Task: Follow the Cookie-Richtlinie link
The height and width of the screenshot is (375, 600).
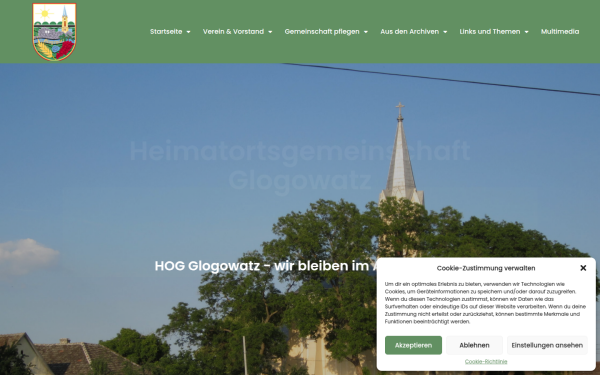Action: click(486, 362)
